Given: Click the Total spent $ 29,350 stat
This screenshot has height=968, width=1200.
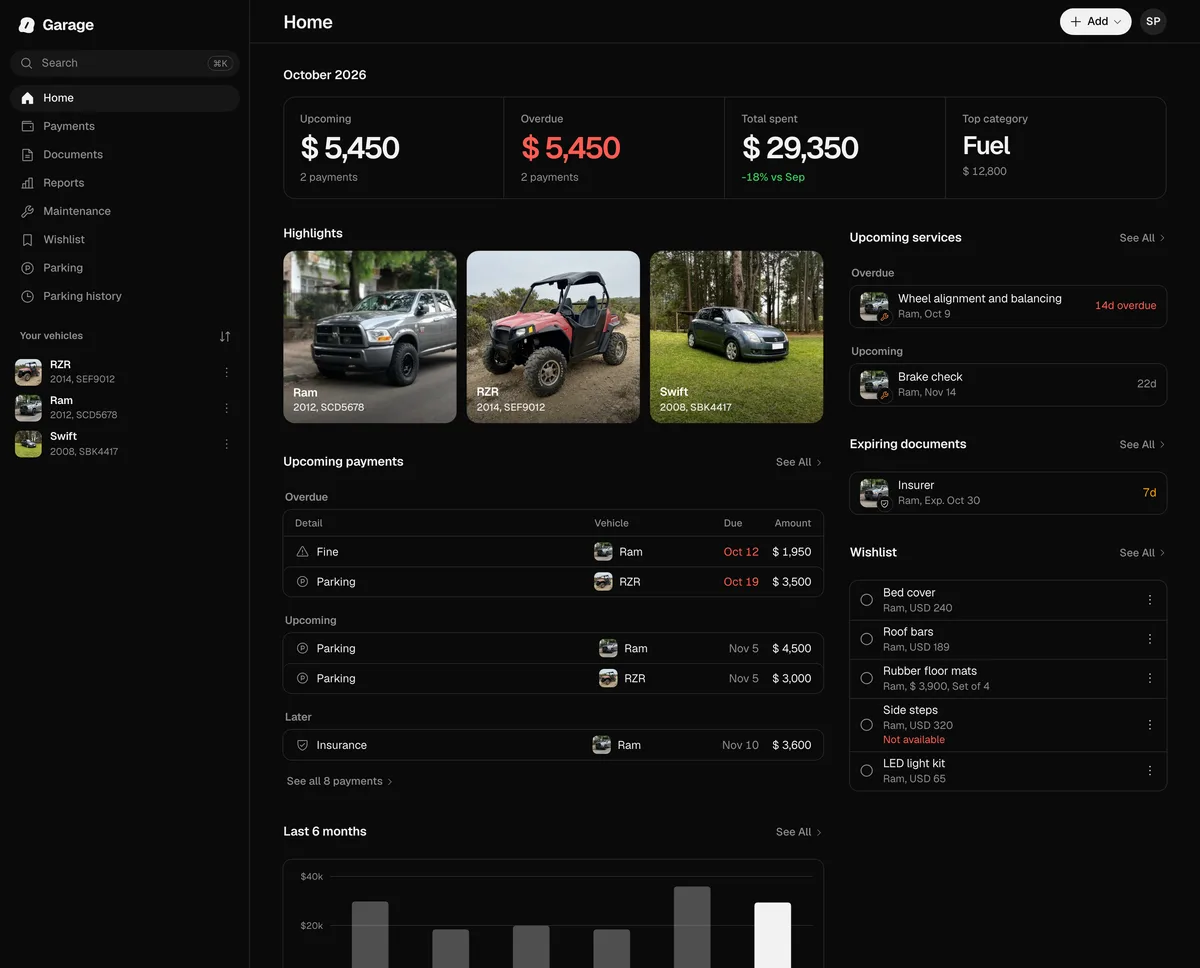Looking at the screenshot, I should [x=835, y=148].
